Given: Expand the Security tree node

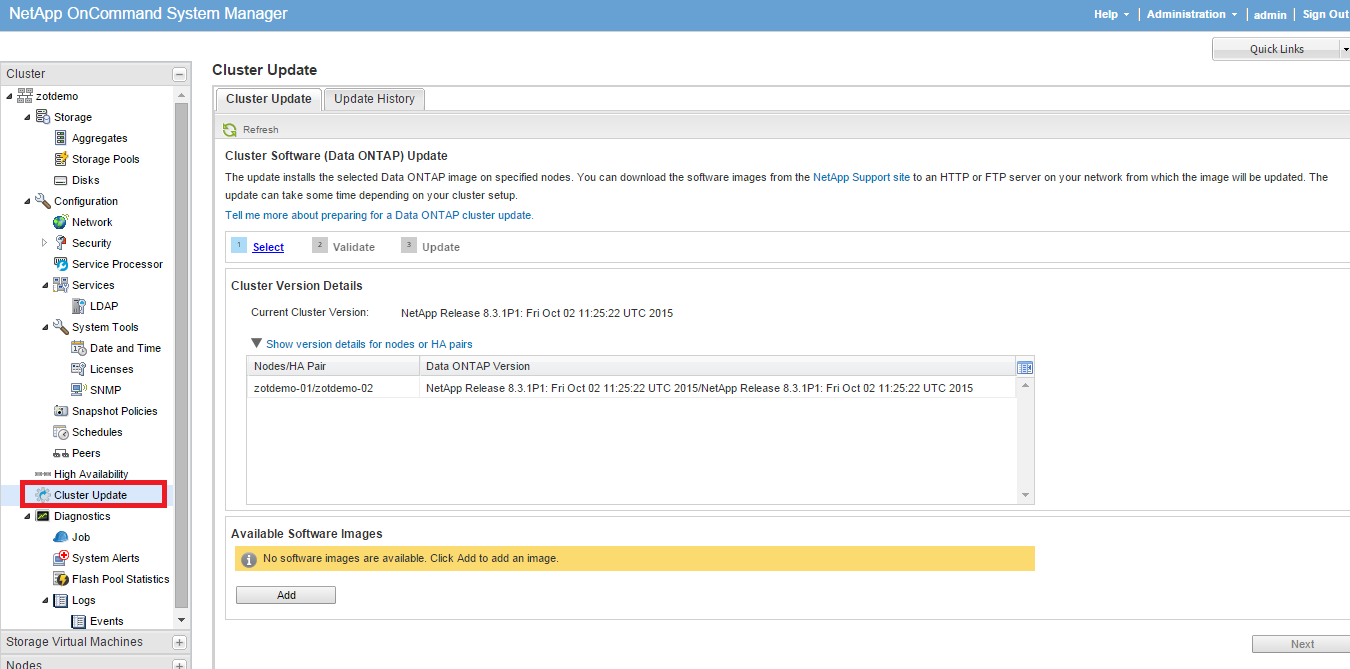Looking at the screenshot, I should tap(45, 243).
